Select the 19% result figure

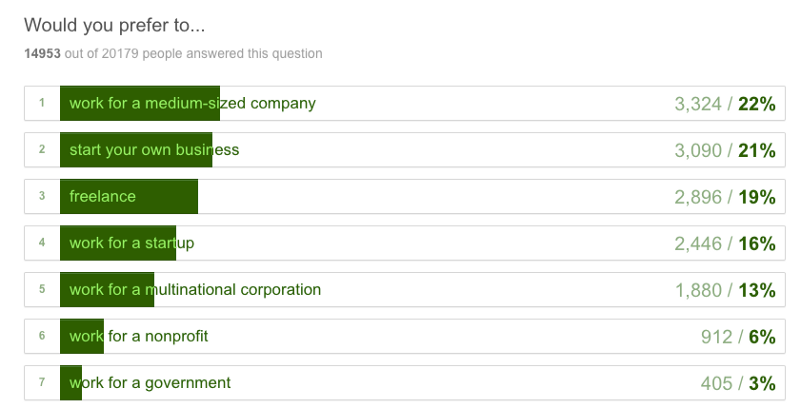coord(757,197)
